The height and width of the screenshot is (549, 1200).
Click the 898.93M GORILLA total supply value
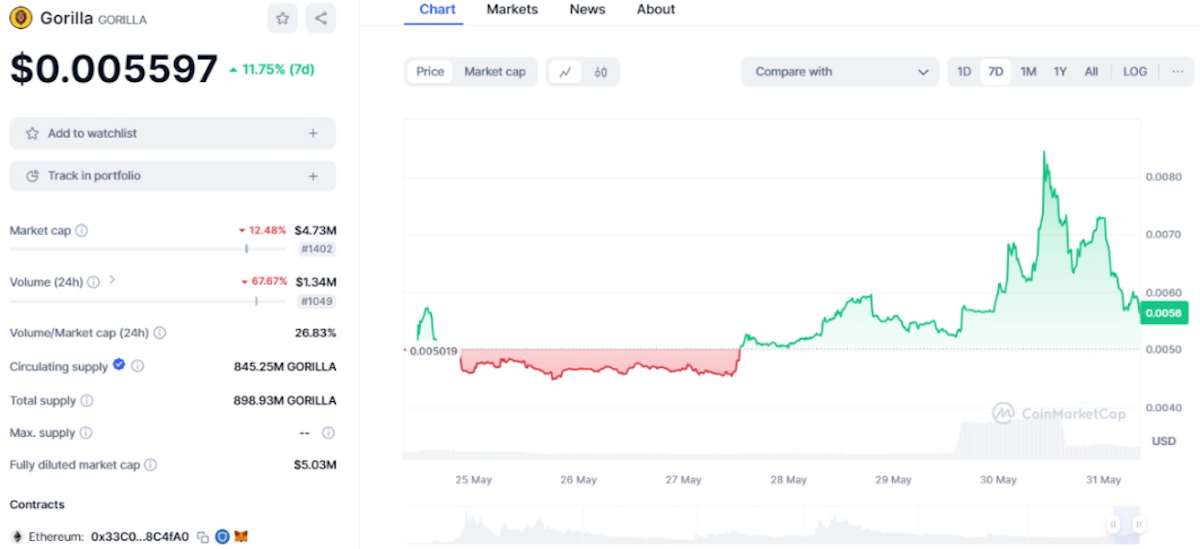click(285, 400)
